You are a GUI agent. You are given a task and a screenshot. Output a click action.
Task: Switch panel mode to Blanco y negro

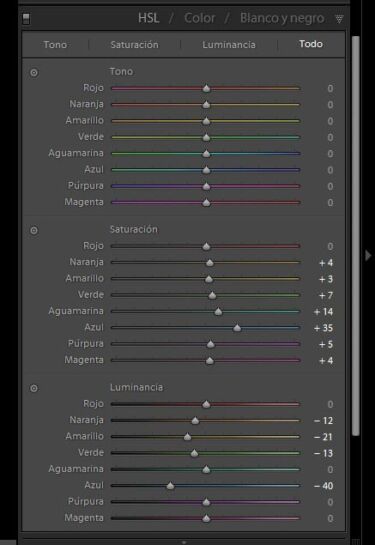(x=282, y=18)
